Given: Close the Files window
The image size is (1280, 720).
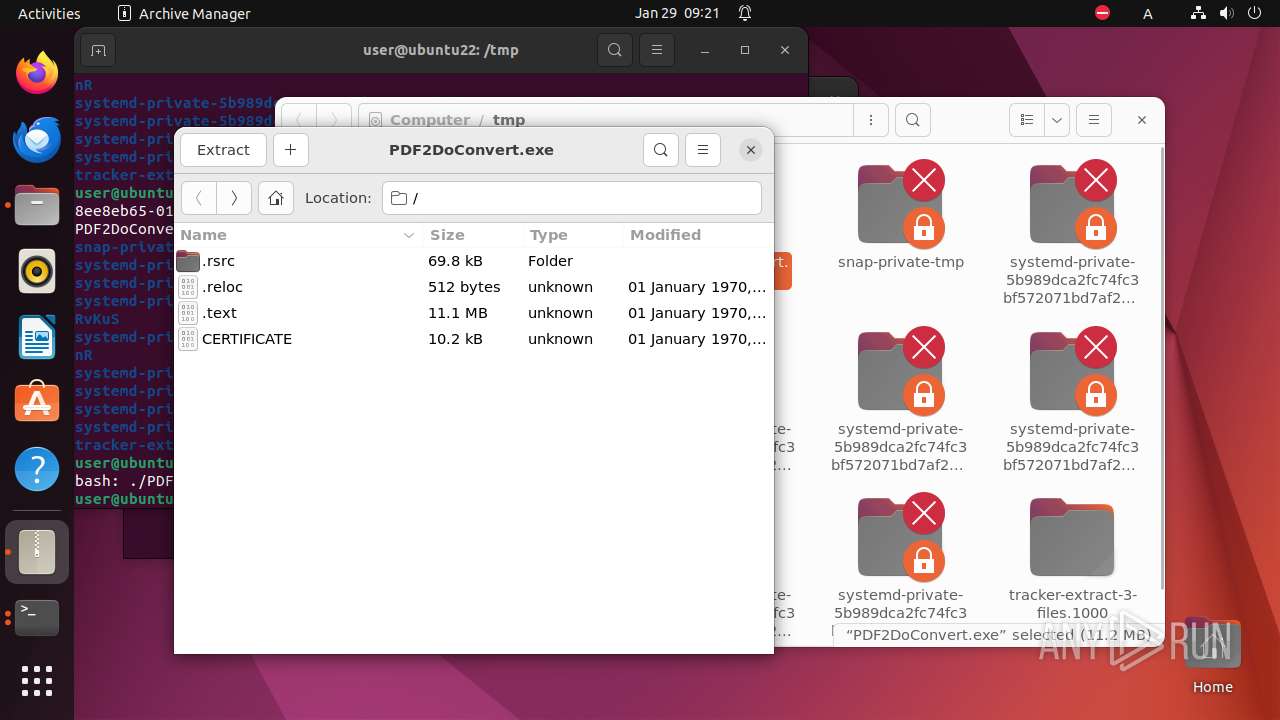Looking at the screenshot, I should point(1141,120).
